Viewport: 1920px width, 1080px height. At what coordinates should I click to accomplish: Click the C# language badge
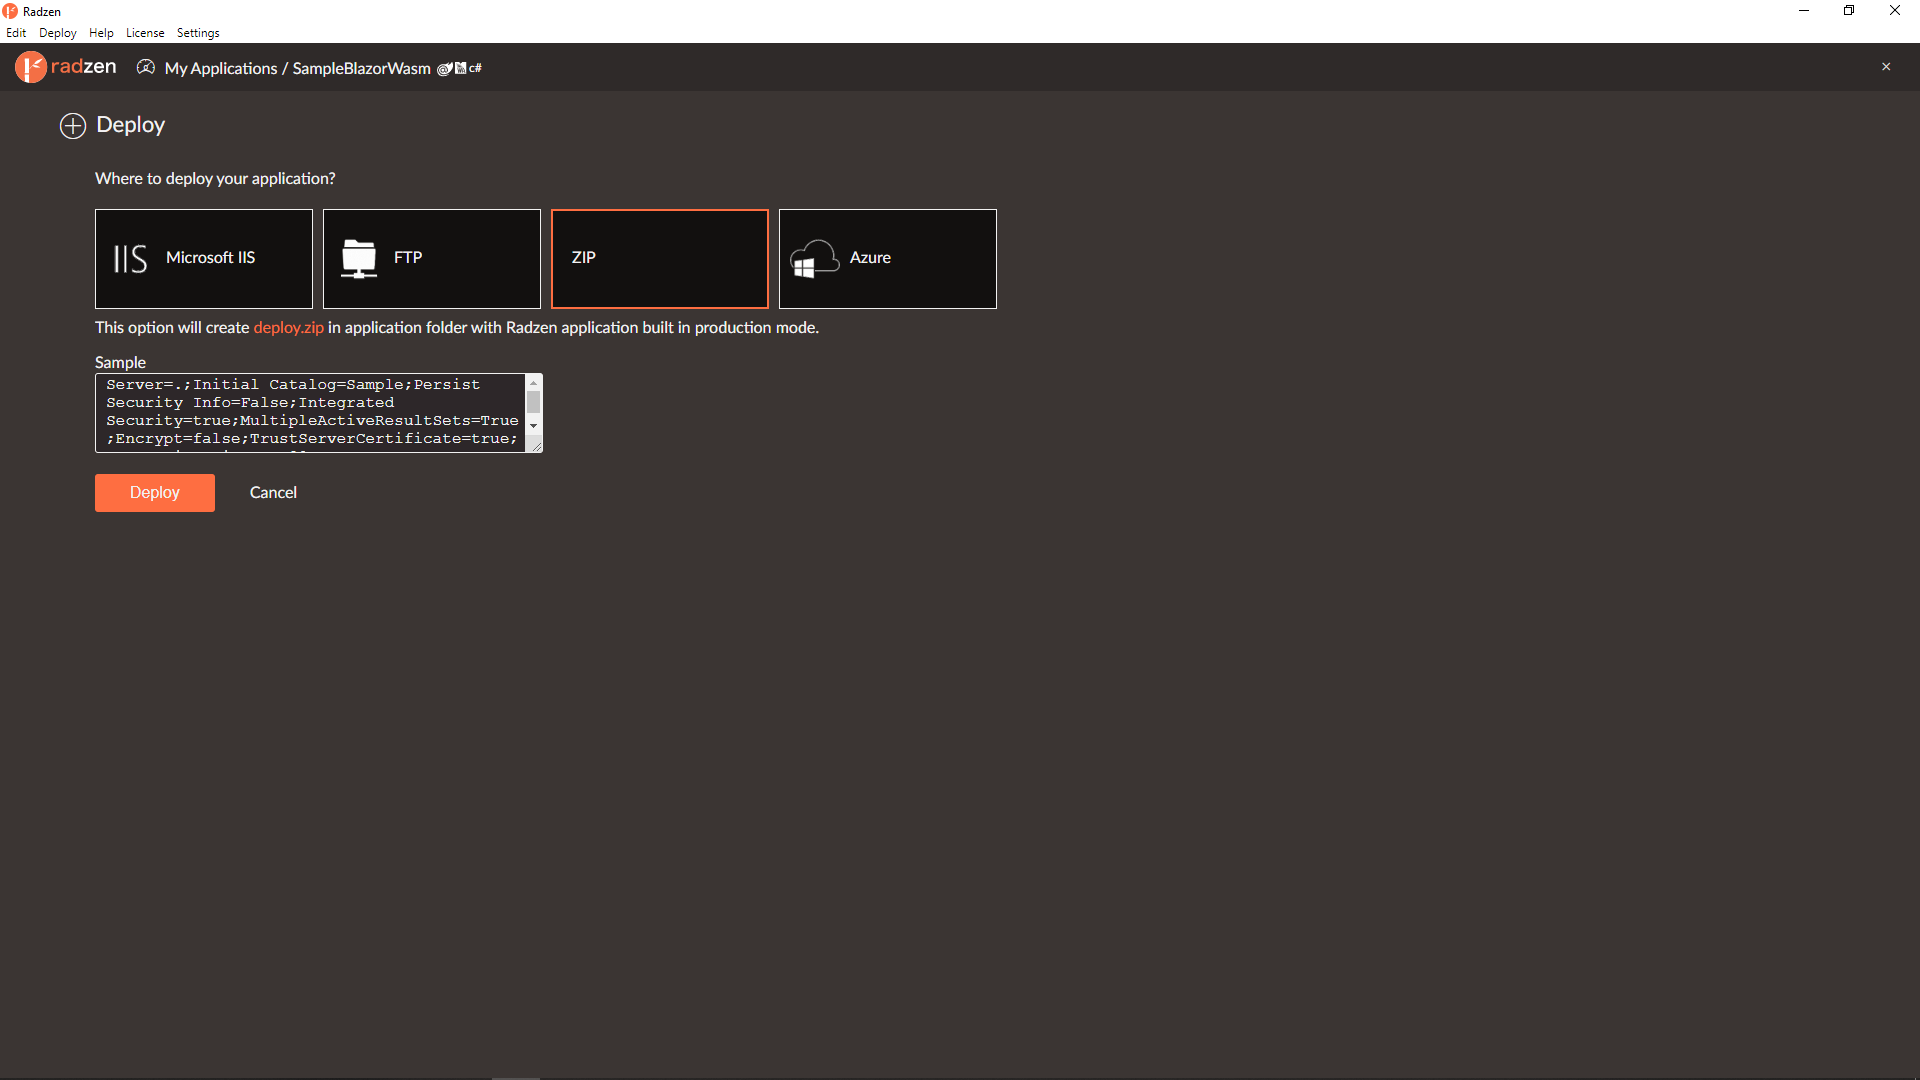(x=475, y=68)
